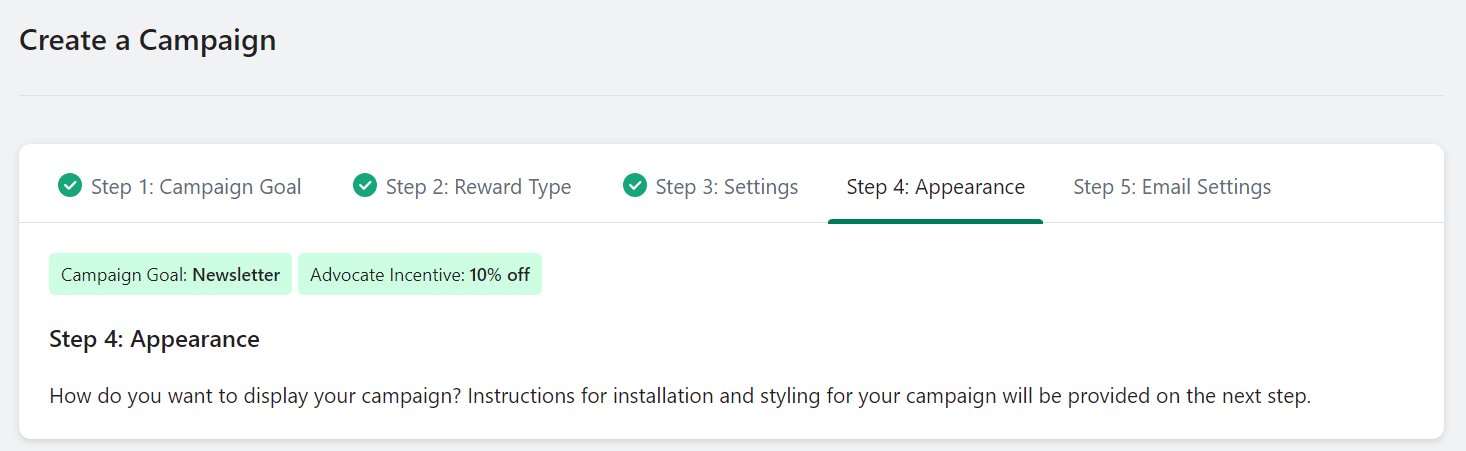1466x451 pixels.
Task: Click the campaign display instructions paragraph
Action: coord(680,396)
